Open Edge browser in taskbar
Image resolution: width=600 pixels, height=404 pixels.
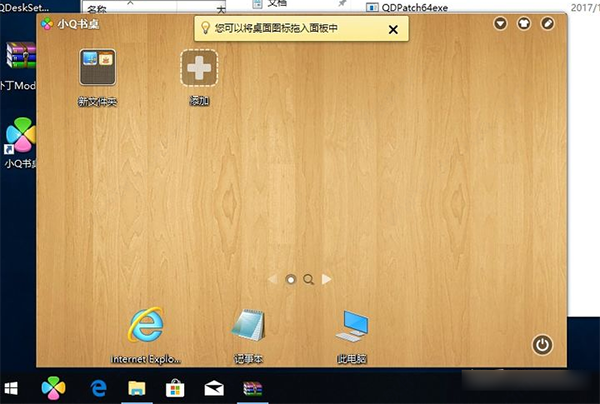point(98,389)
